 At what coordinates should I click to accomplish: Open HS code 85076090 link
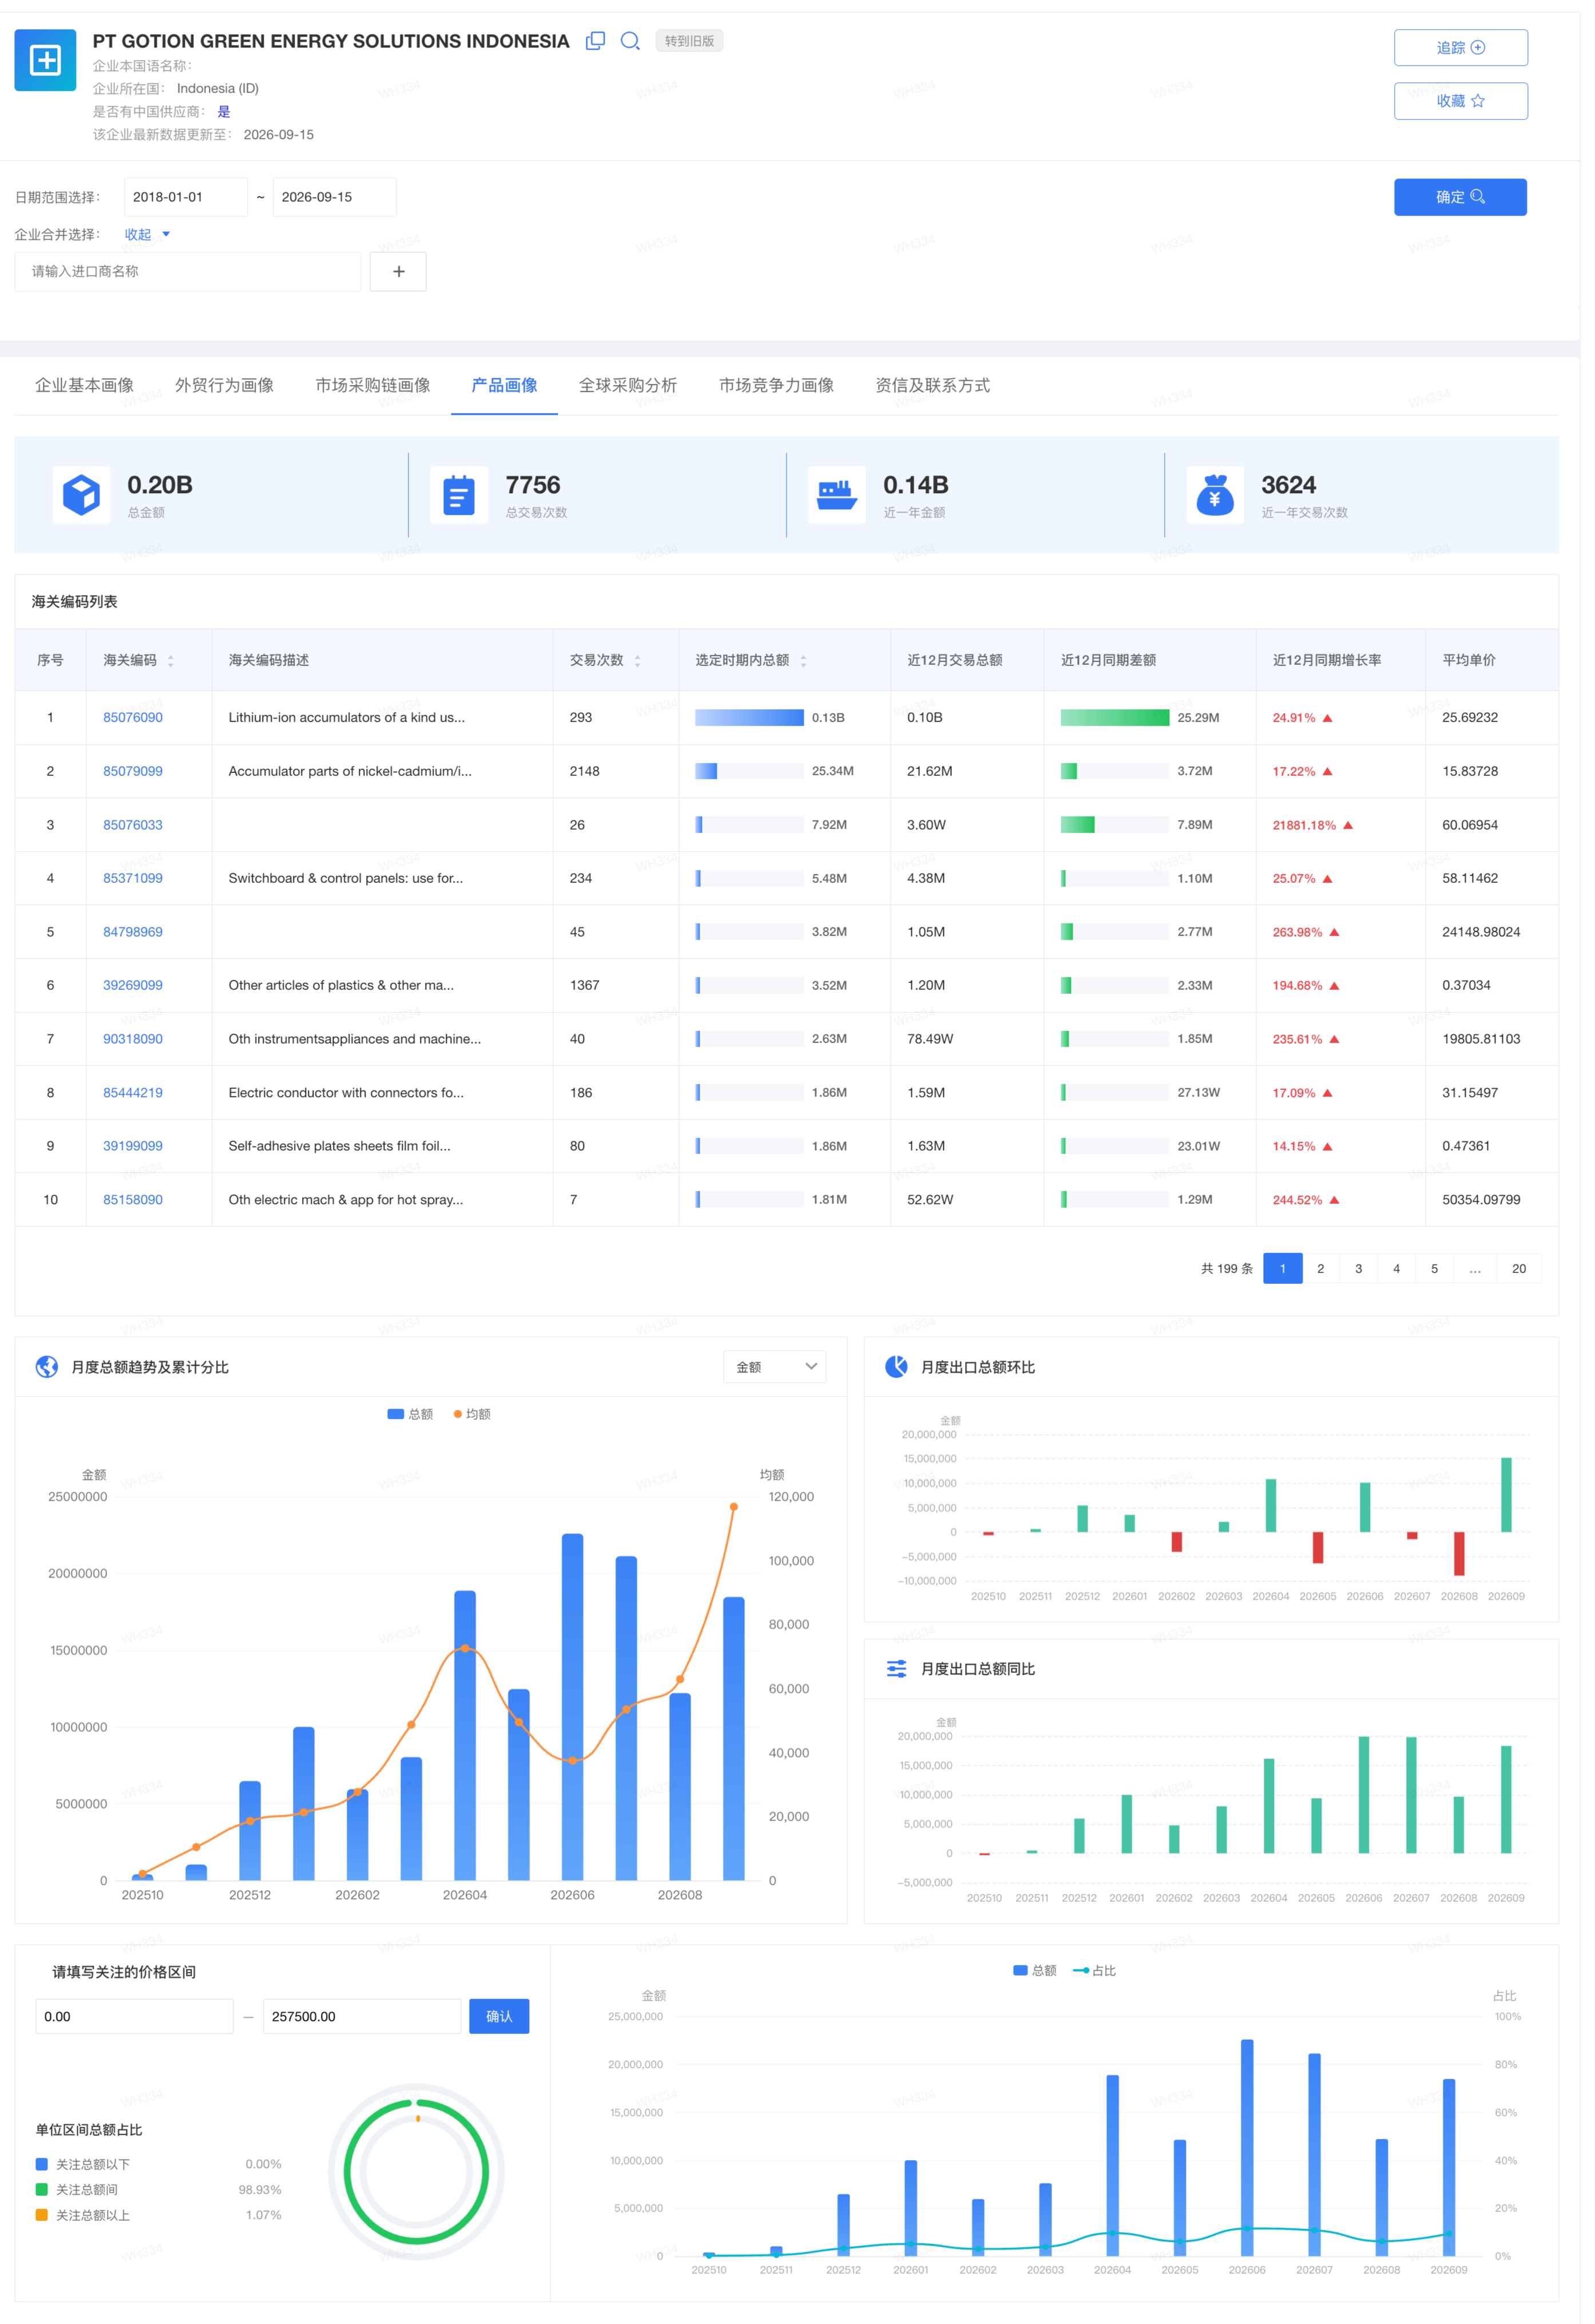tap(133, 718)
